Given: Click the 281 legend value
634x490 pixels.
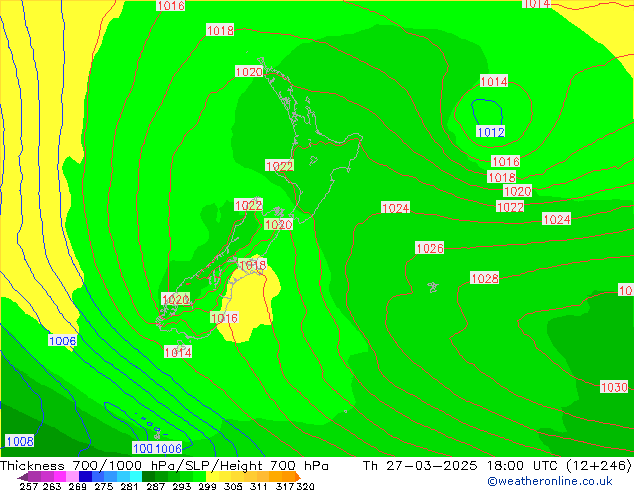Looking at the screenshot, I should coord(129,486).
